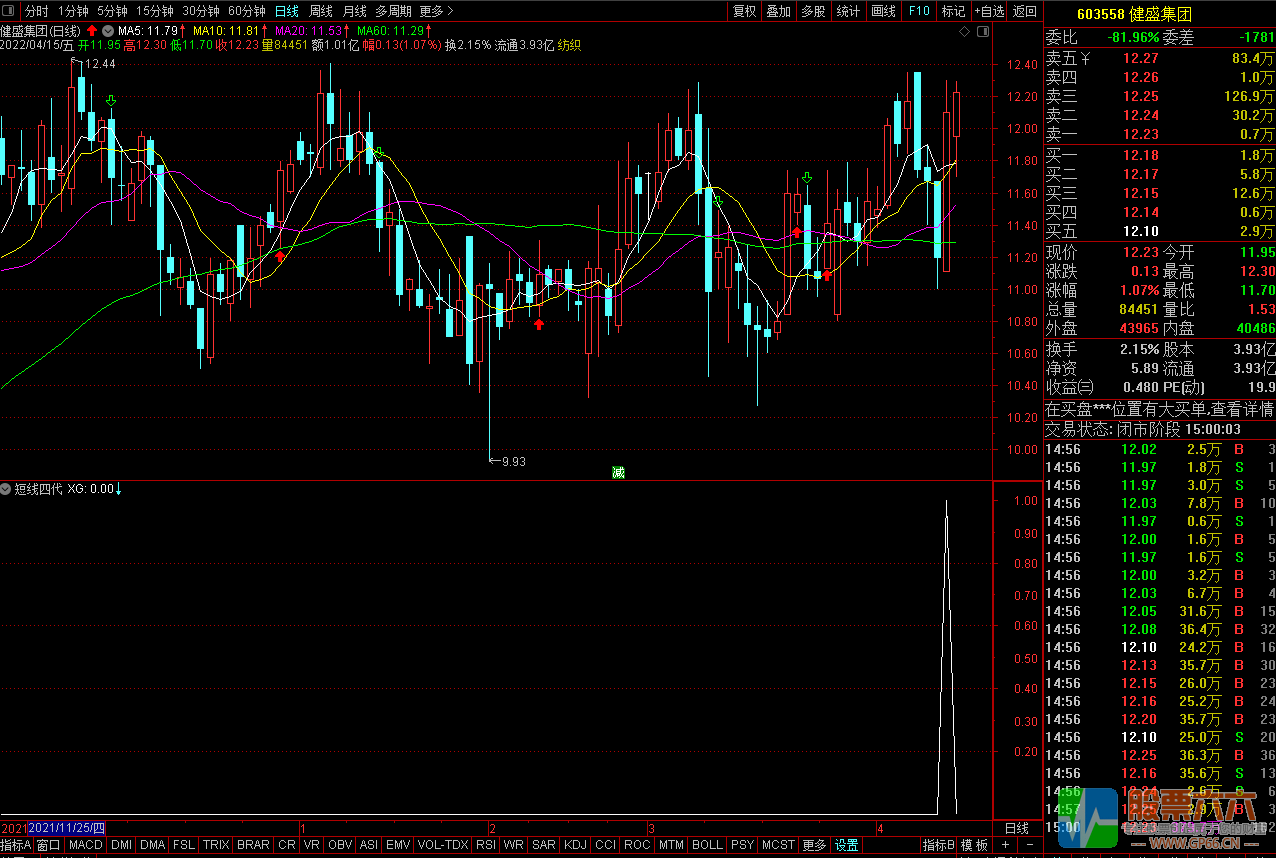The width and height of the screenshot is (1276, 858).
Task: Switch sub-chart to SAR indicator
Action: (544, 845)
